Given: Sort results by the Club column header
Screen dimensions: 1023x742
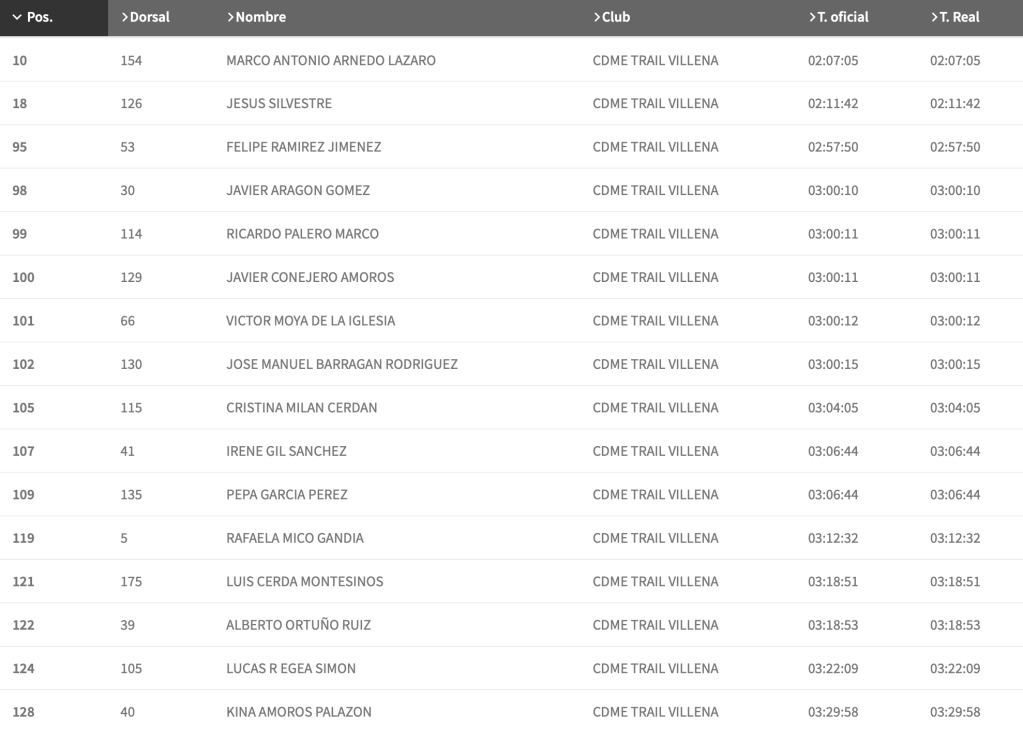Looking at the screenshot, I should click(612, 17).
